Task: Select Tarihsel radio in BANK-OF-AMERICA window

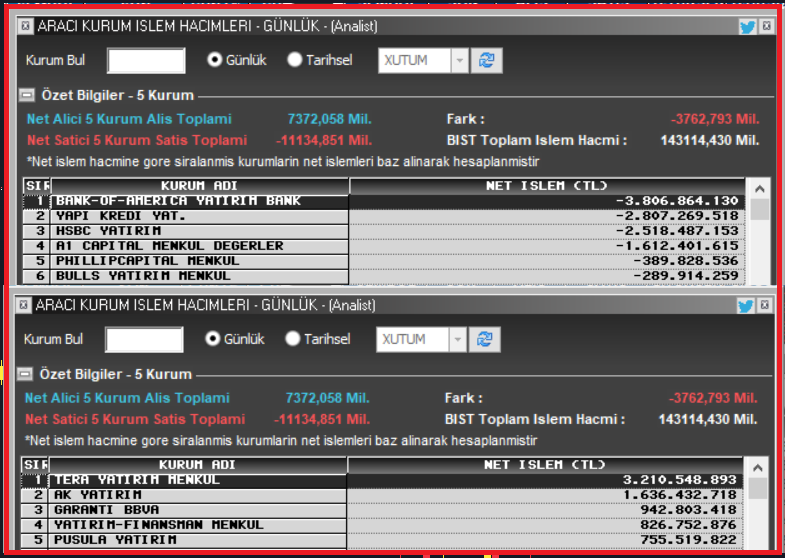Action: click(x=294, y=60)
